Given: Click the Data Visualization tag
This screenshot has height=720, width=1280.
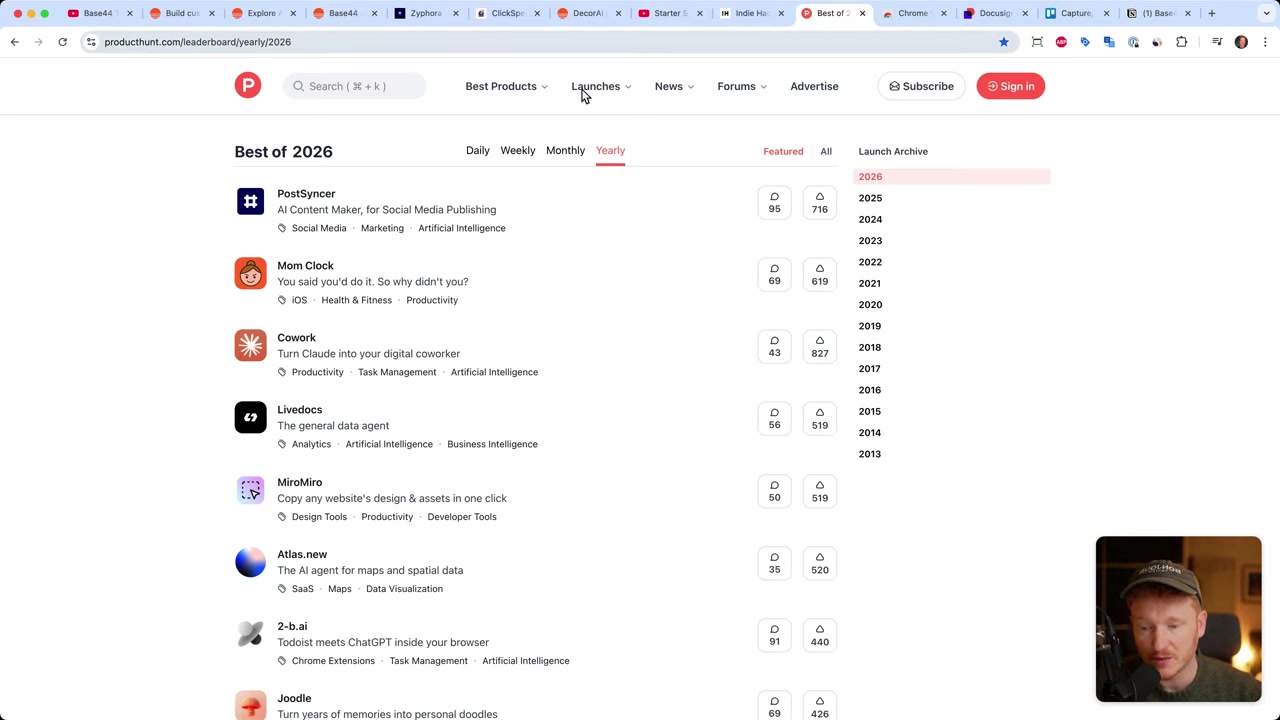Looking at the screenshot, I should click(404, 589).
